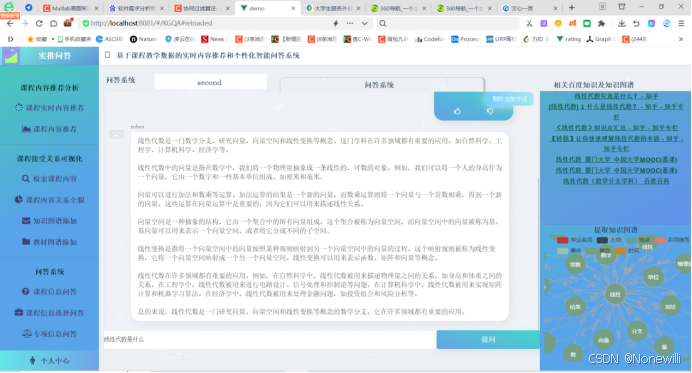
Task: Open the browser downloads icon
Action: click(x=621, y=23)
